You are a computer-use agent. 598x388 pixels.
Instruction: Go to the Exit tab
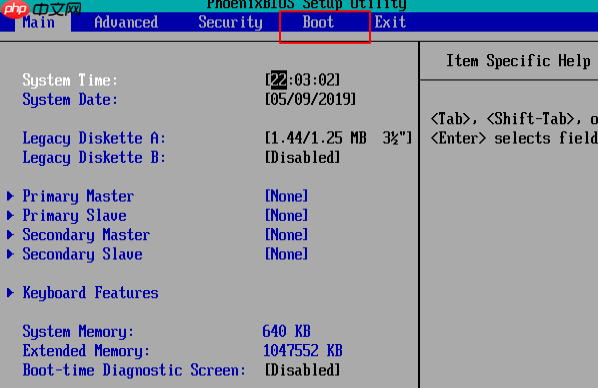click(x=390, y=22)
